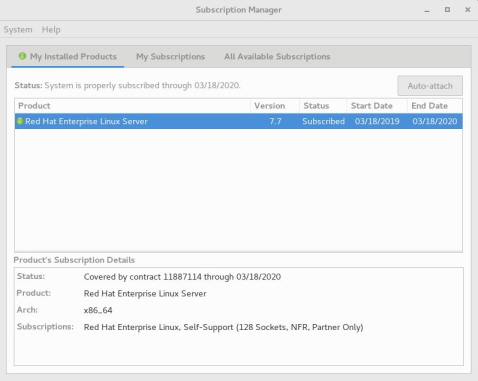Open the System menu
478x381 pixels.
click(x=18, y=30)
